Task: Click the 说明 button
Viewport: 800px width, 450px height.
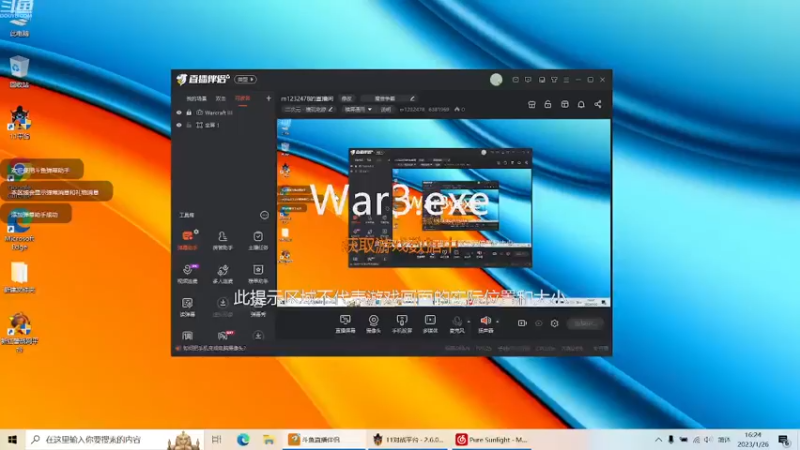Action: 386,109
